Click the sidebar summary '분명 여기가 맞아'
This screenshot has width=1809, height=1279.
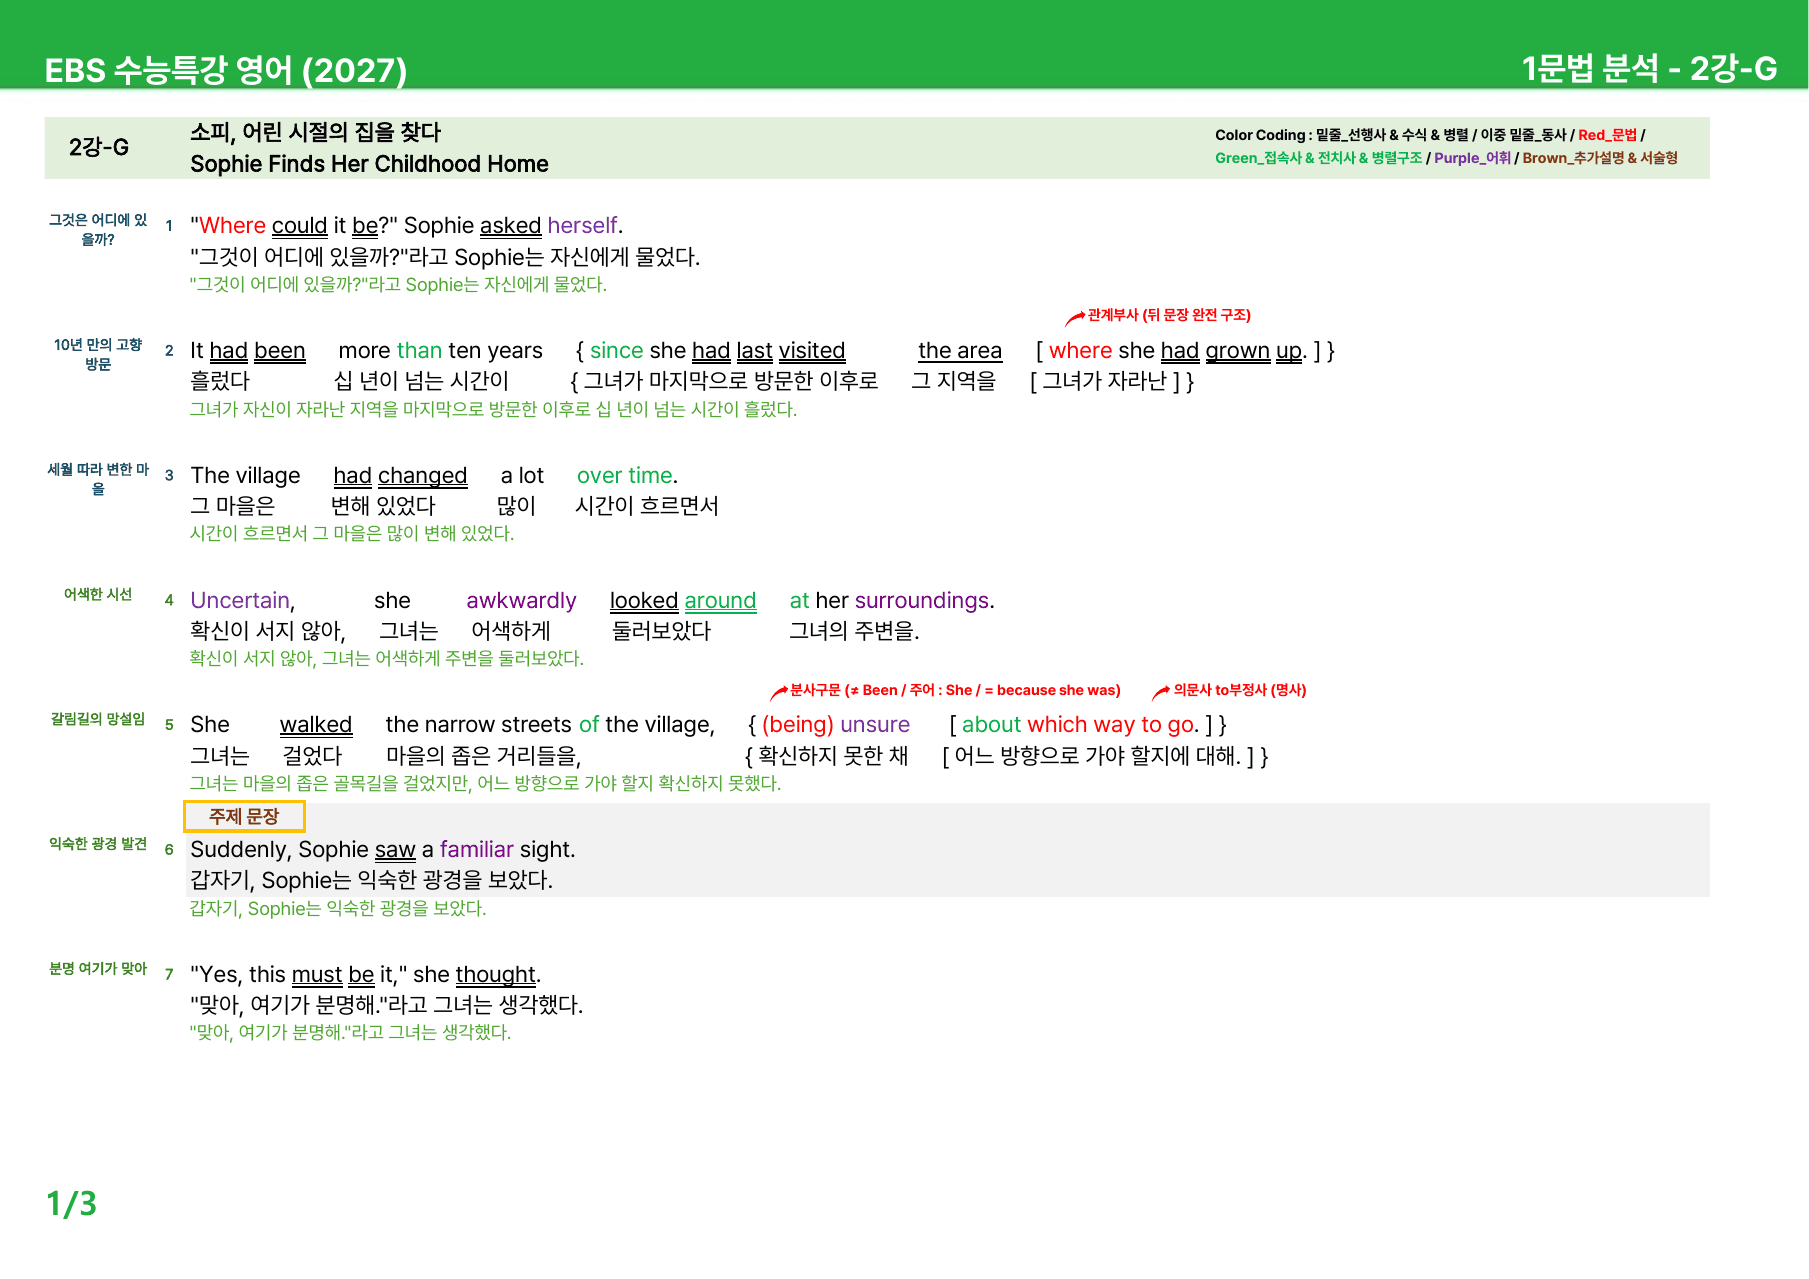(98, 968)
